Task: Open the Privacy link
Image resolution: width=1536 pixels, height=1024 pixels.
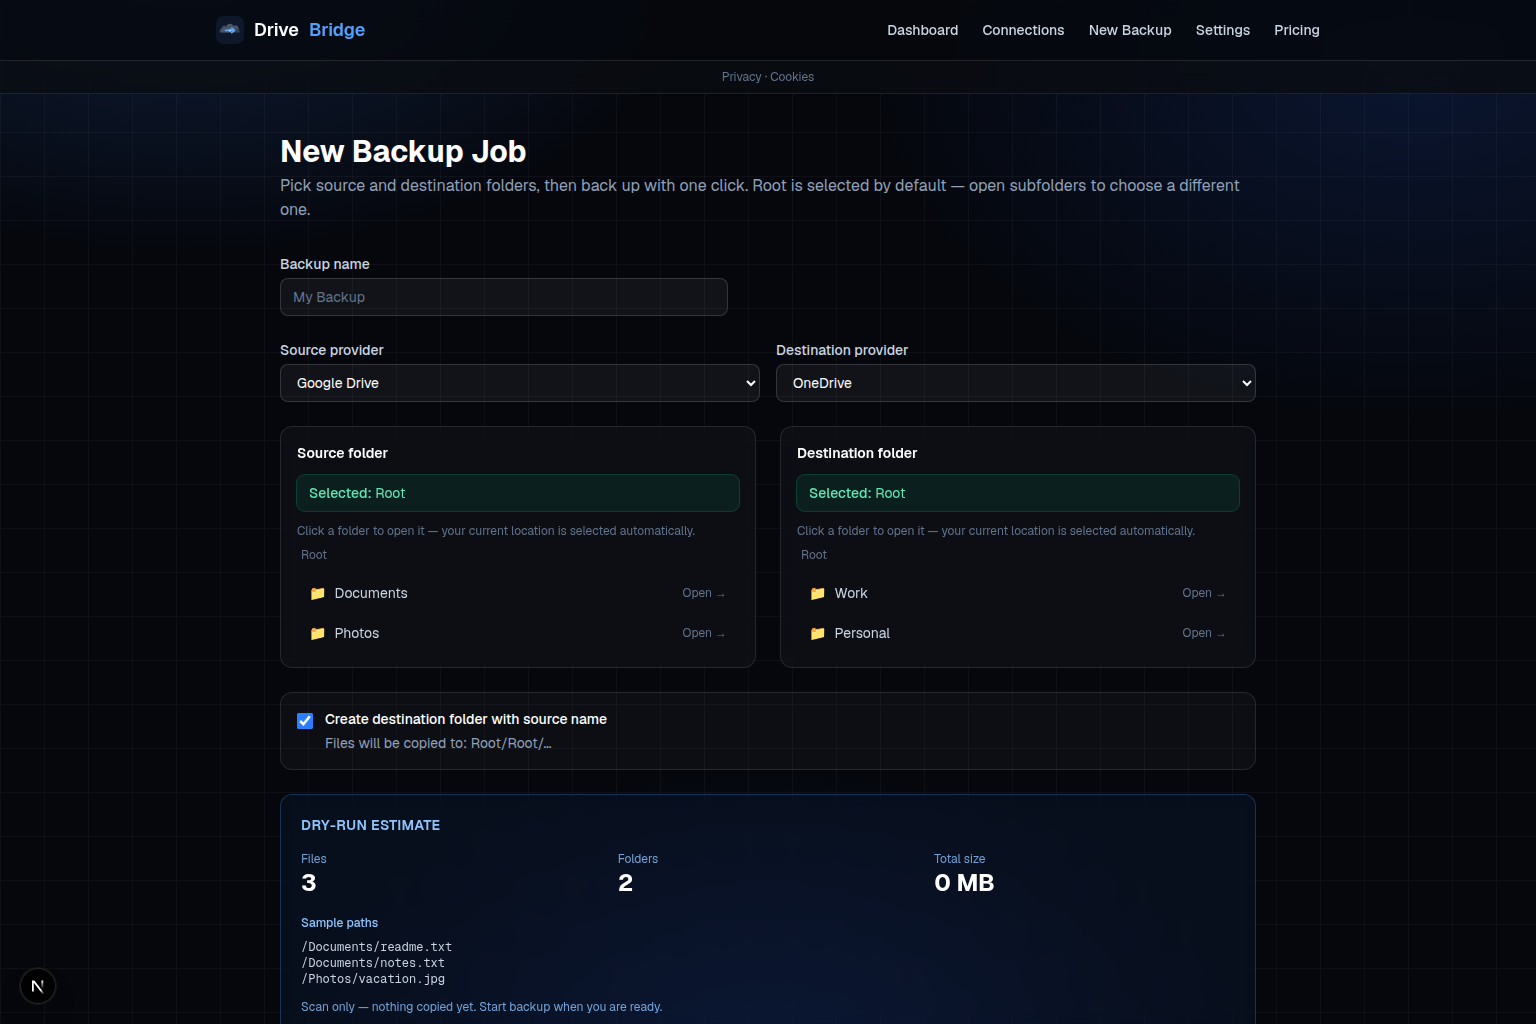Action: pos(741,77)
